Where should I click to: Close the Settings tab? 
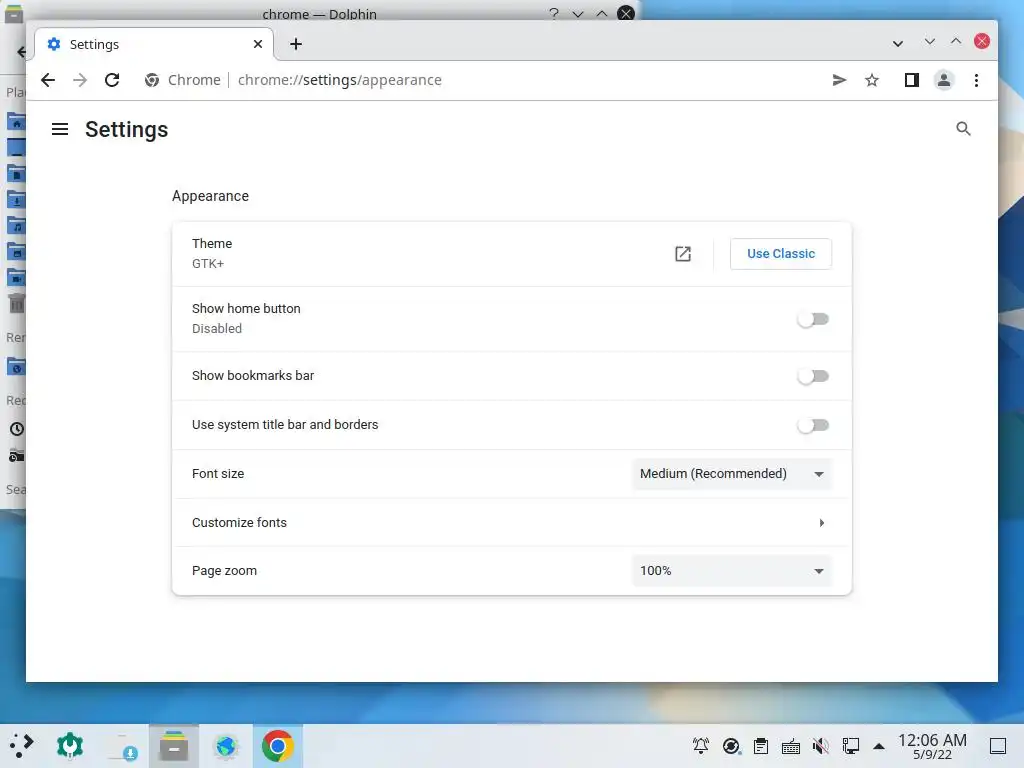(x=258, y=44)
